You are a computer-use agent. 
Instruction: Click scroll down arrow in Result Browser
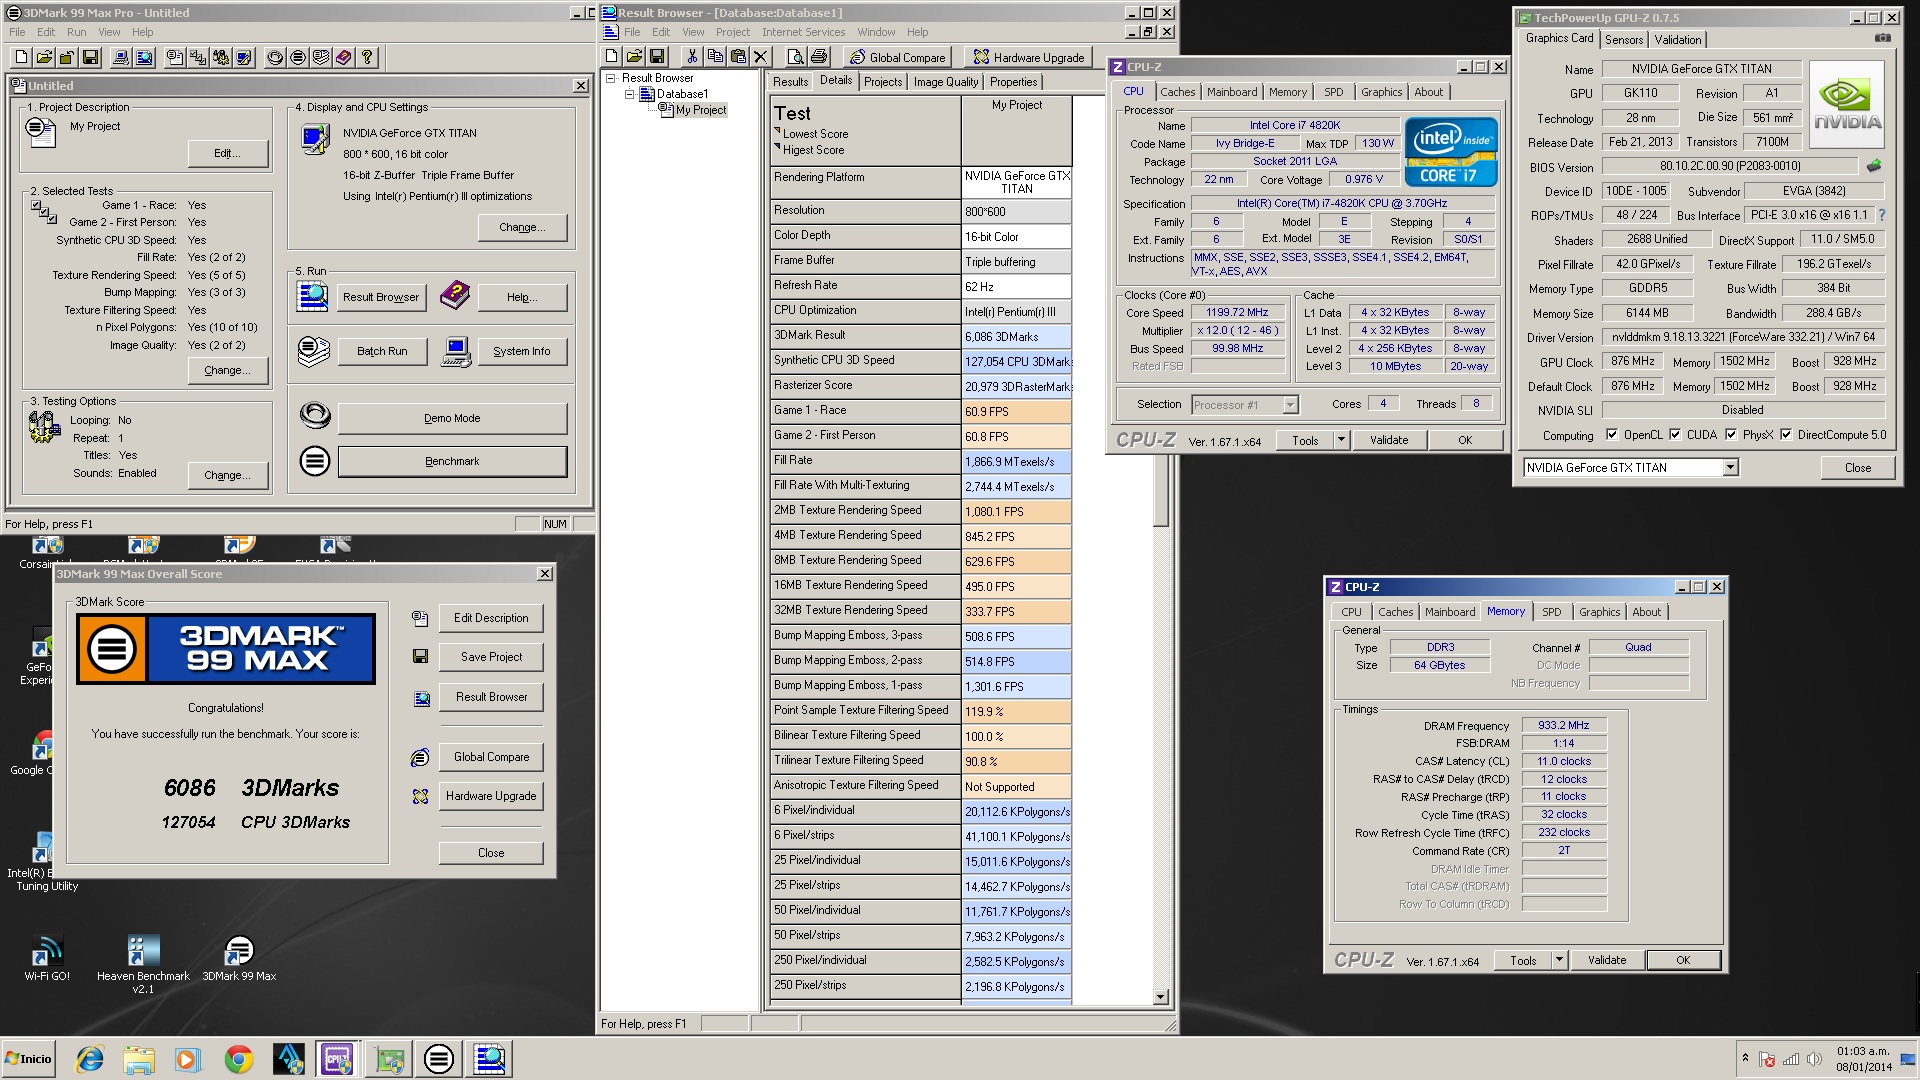[1161, 997]
